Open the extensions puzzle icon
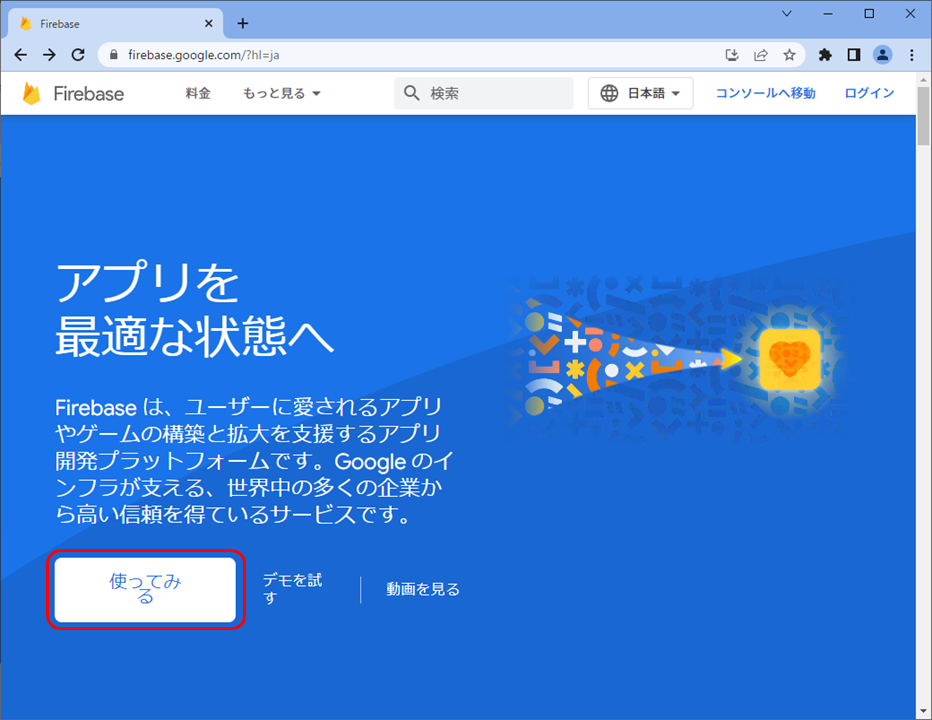Image resolution: width=932 pixels, height=720 pixels. 825,55
